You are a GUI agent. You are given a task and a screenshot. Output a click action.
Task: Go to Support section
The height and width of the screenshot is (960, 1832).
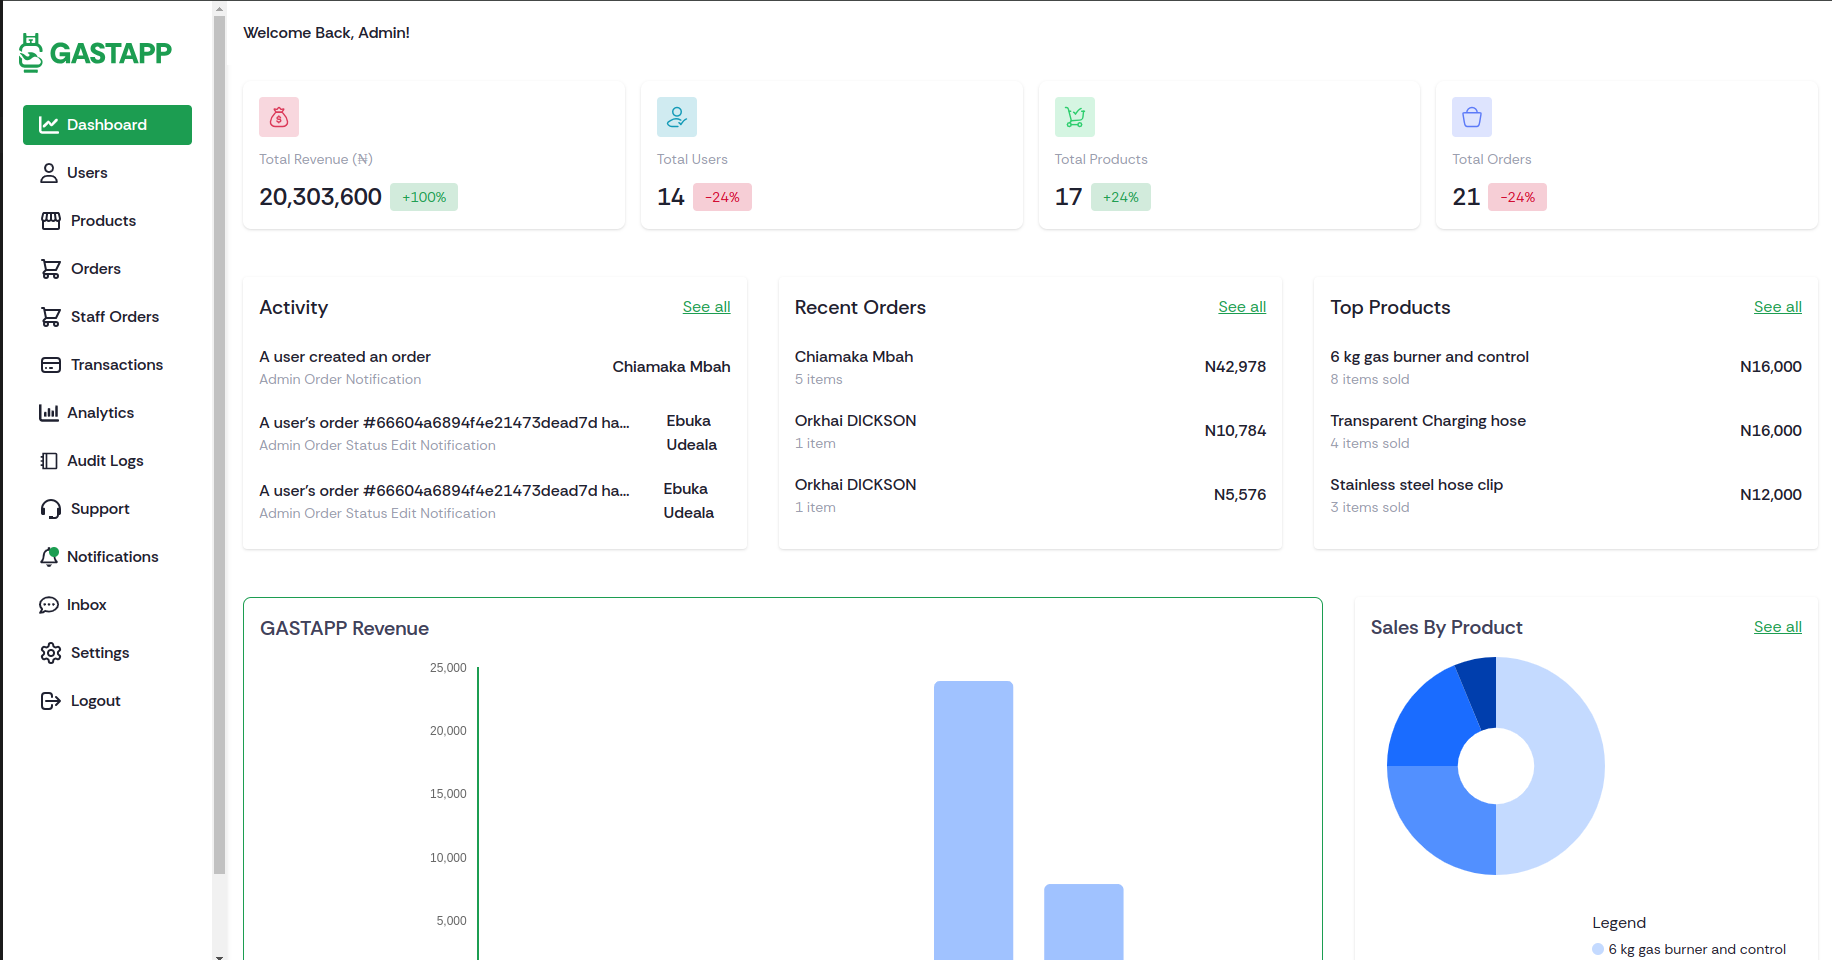tap(107, 509)
